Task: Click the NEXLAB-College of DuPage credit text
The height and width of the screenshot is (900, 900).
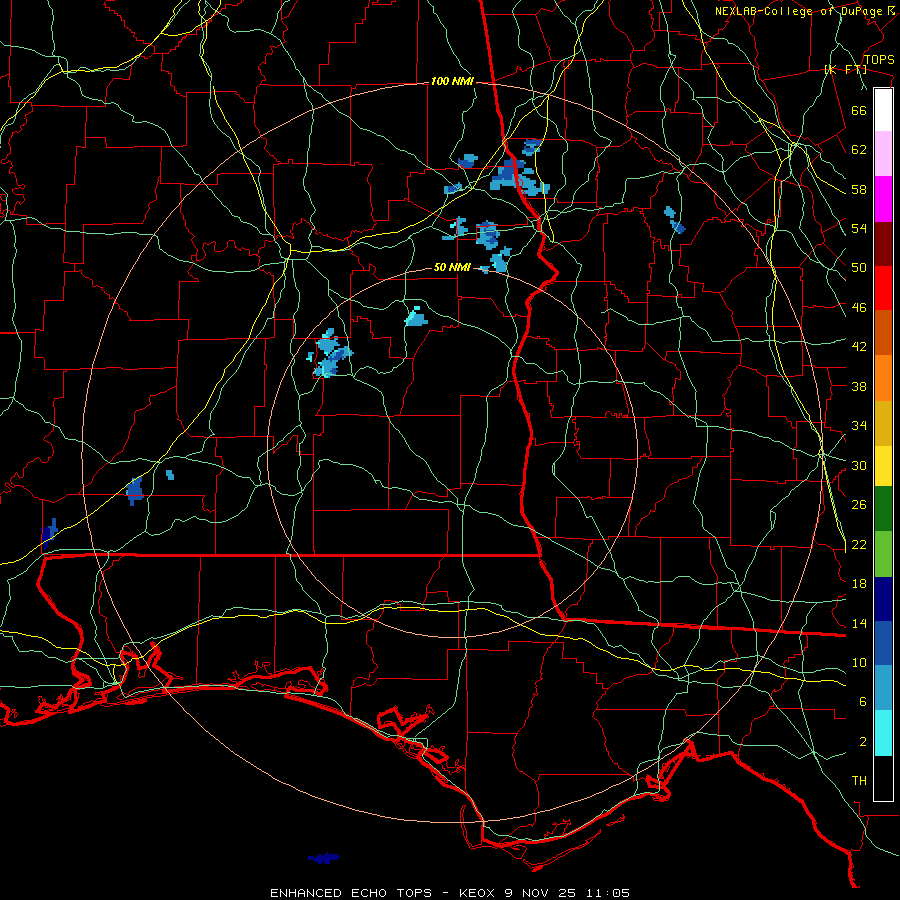Action: [804, 11]
